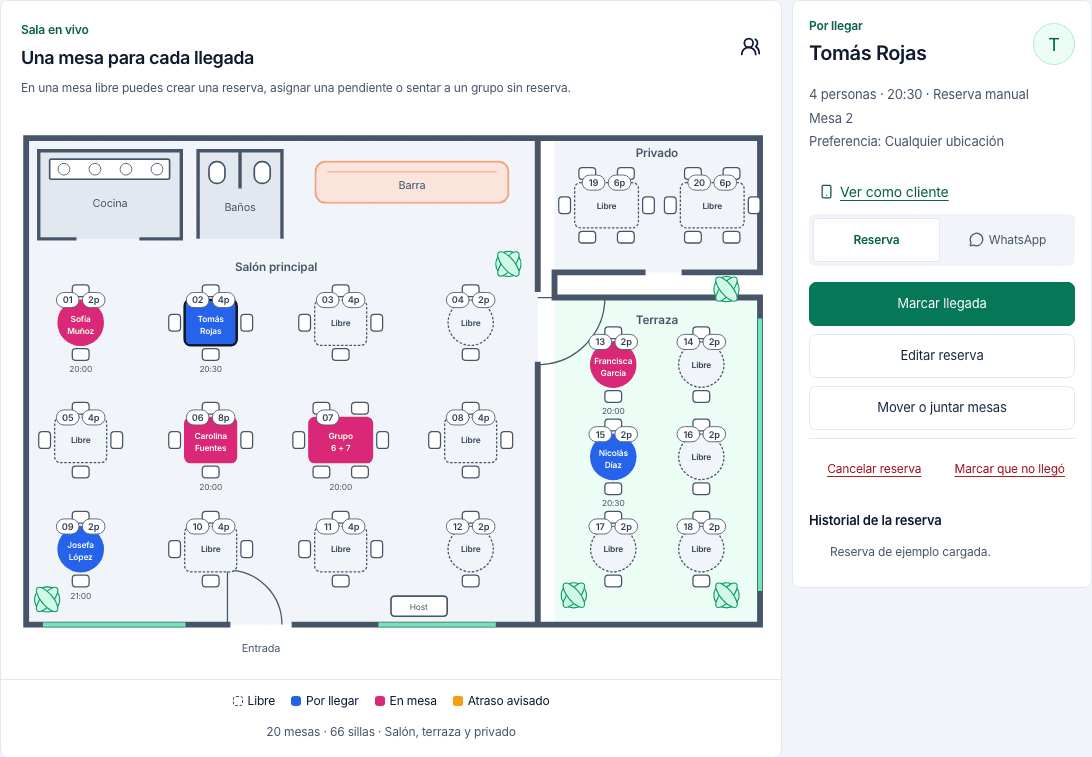Viewport: 1092px width, 757px height.
Task: Click the Cancelar reserva link
Action: (x=874, y=469)
